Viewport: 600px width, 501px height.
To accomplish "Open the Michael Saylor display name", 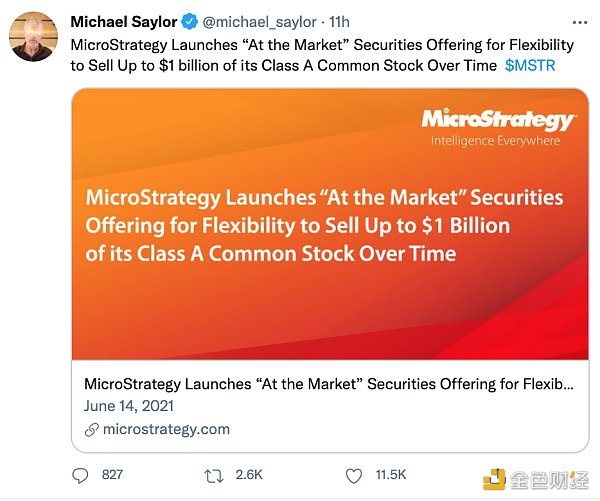I will pos(125,22).
